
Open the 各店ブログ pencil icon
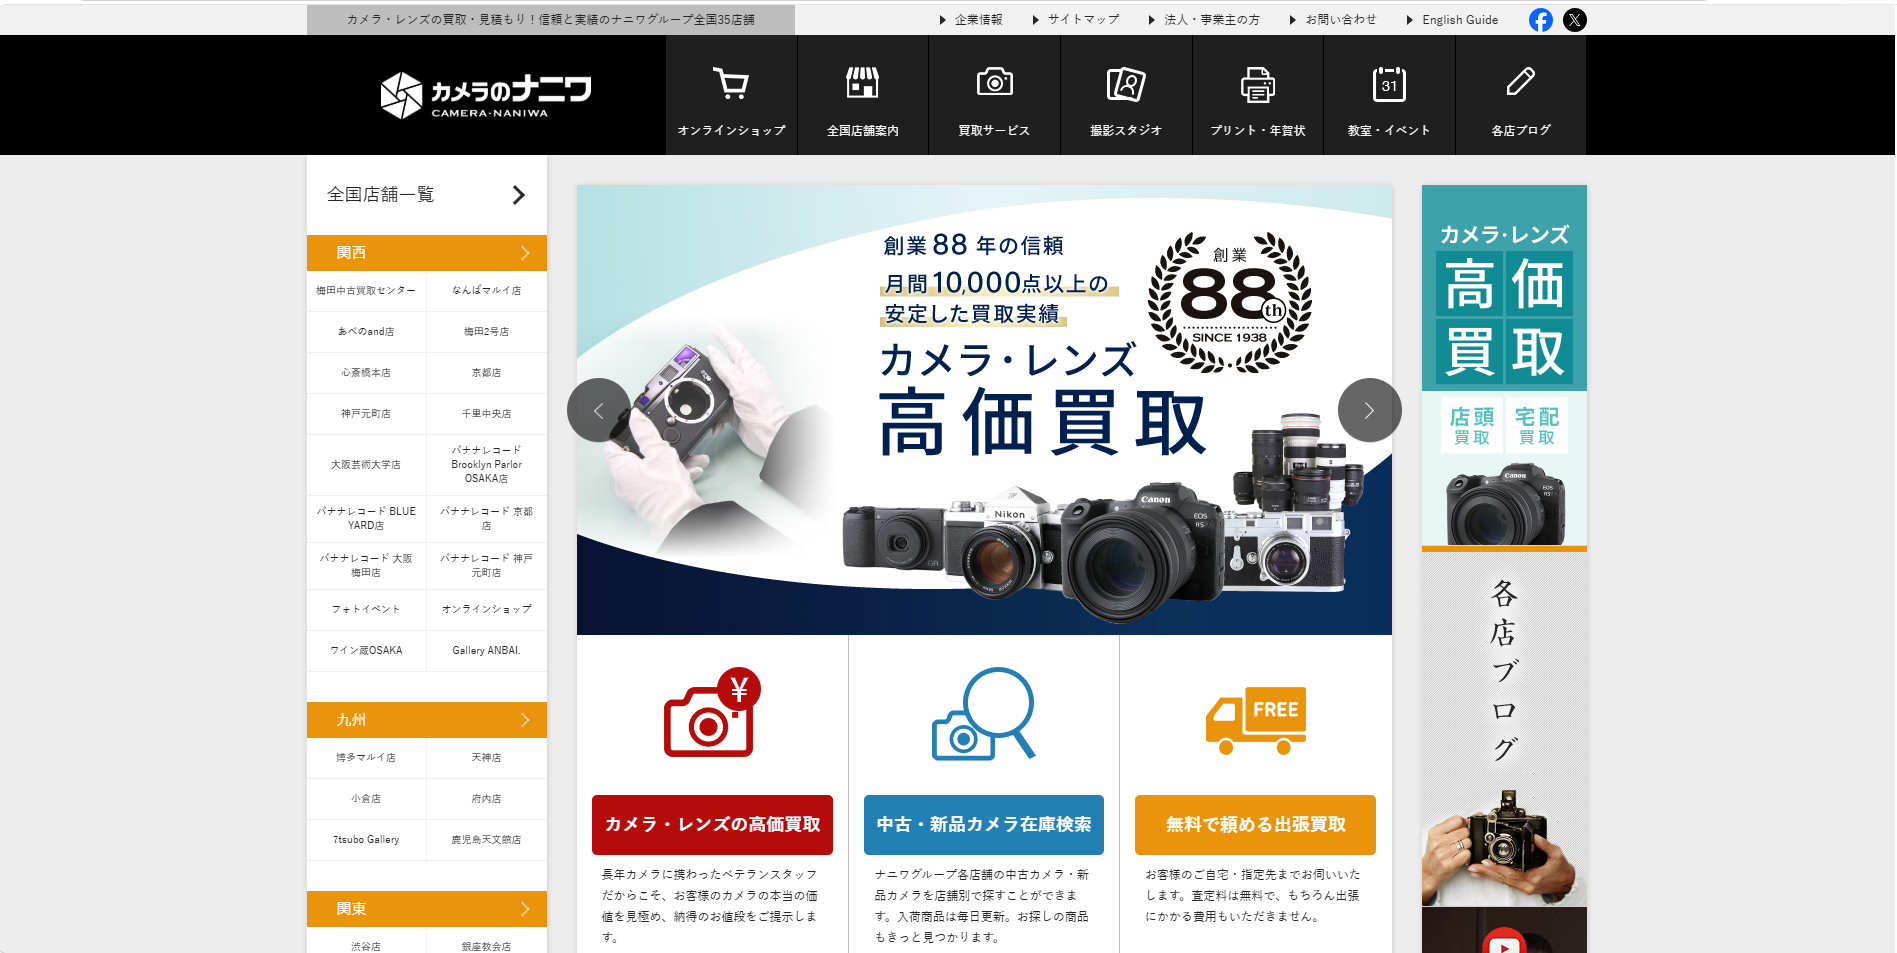click(1520, 82)
